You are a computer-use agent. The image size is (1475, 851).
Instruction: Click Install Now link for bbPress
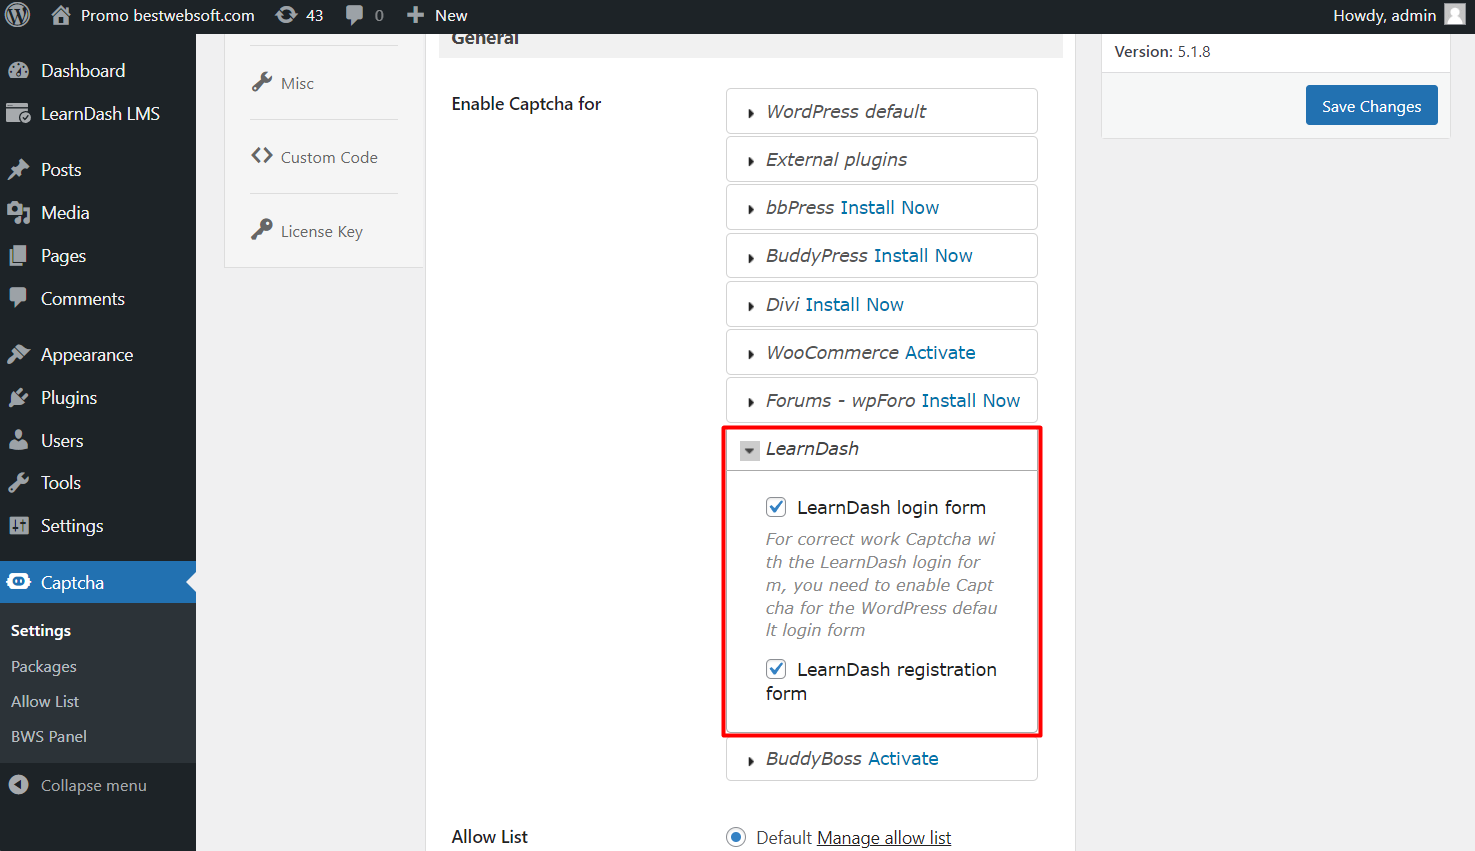point(889,207)
